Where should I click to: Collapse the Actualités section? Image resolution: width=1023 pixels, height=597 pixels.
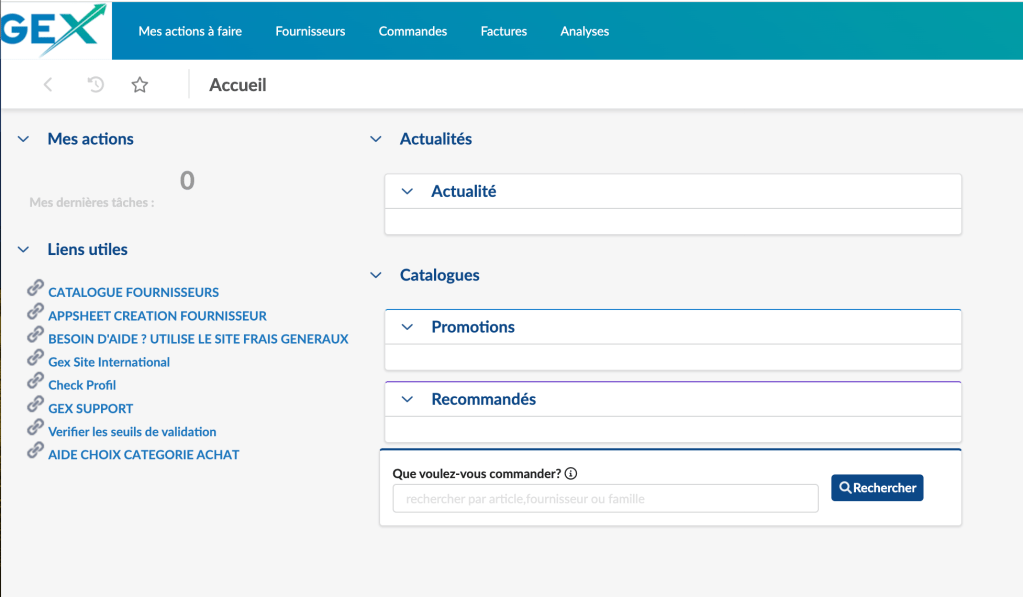point(376,140)
